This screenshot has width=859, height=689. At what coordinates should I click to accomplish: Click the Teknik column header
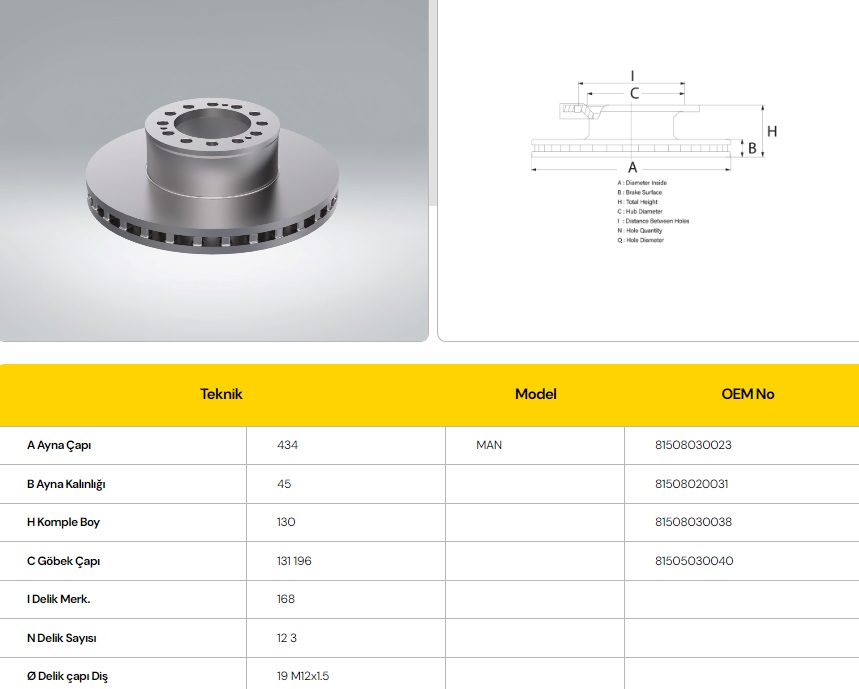[221, 394]
